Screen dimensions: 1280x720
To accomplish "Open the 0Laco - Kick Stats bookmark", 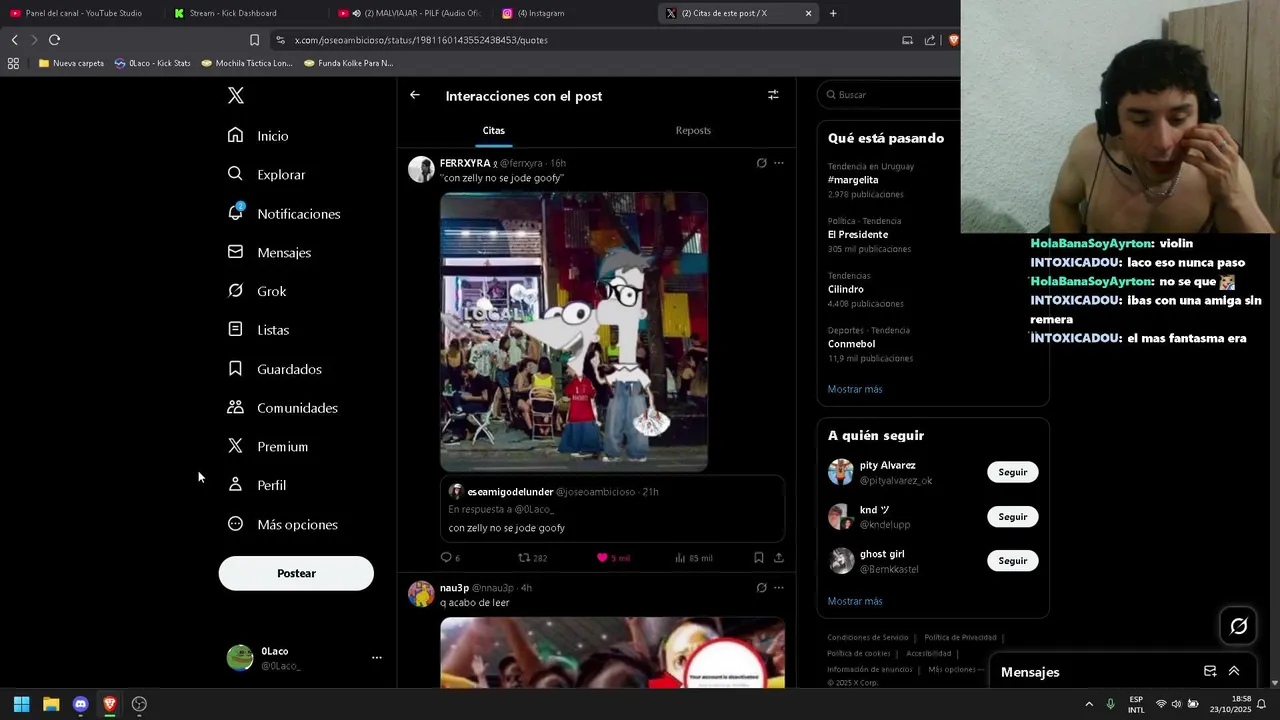I will [x=152, y=63].
